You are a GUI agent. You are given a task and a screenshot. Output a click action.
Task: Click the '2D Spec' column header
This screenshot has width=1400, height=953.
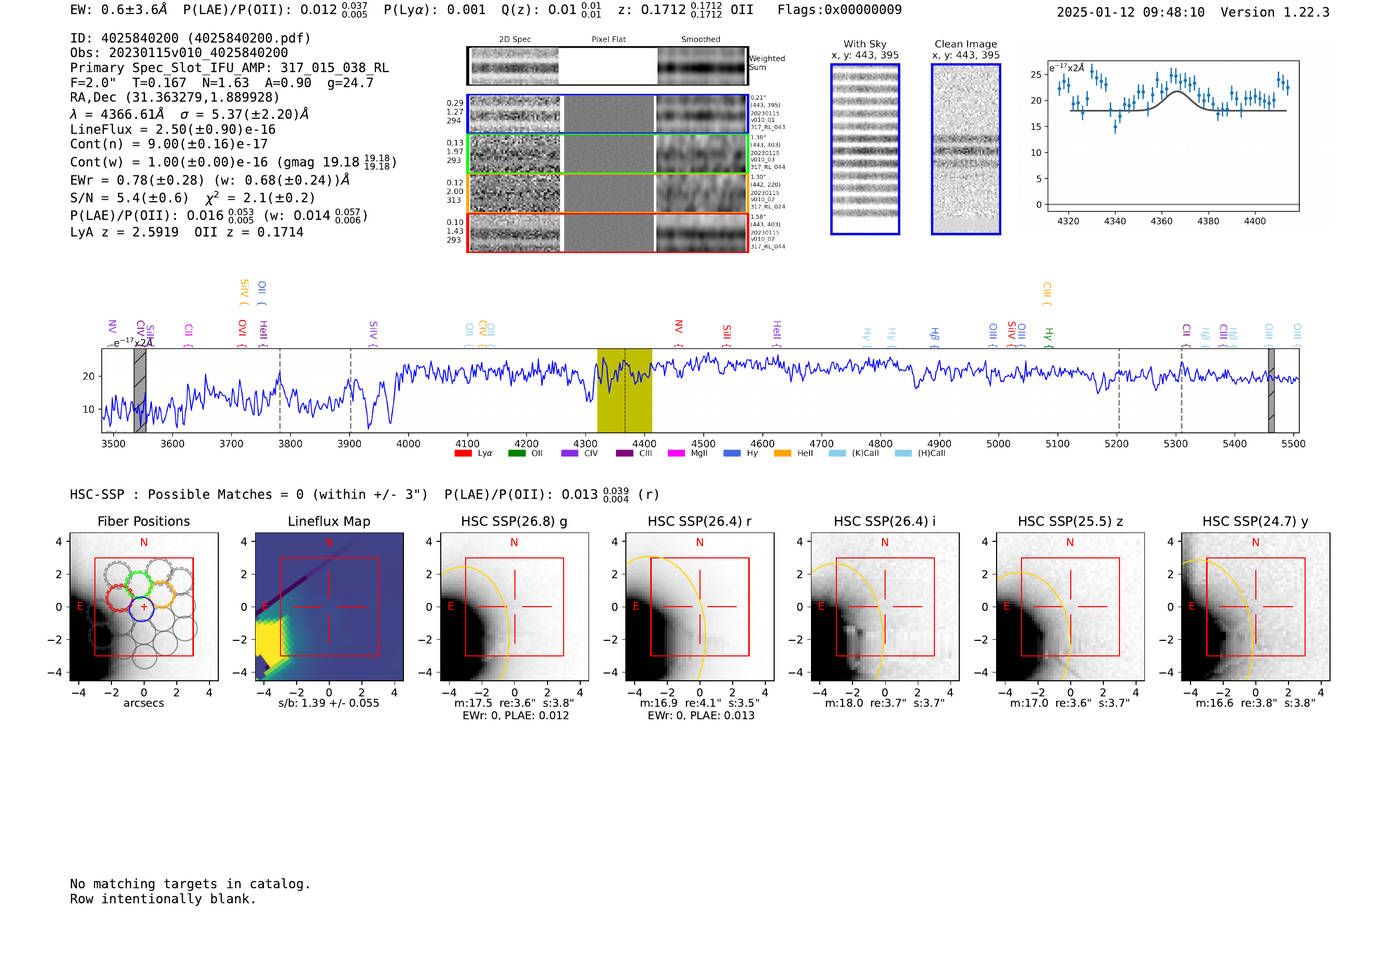tap(515, 40)
